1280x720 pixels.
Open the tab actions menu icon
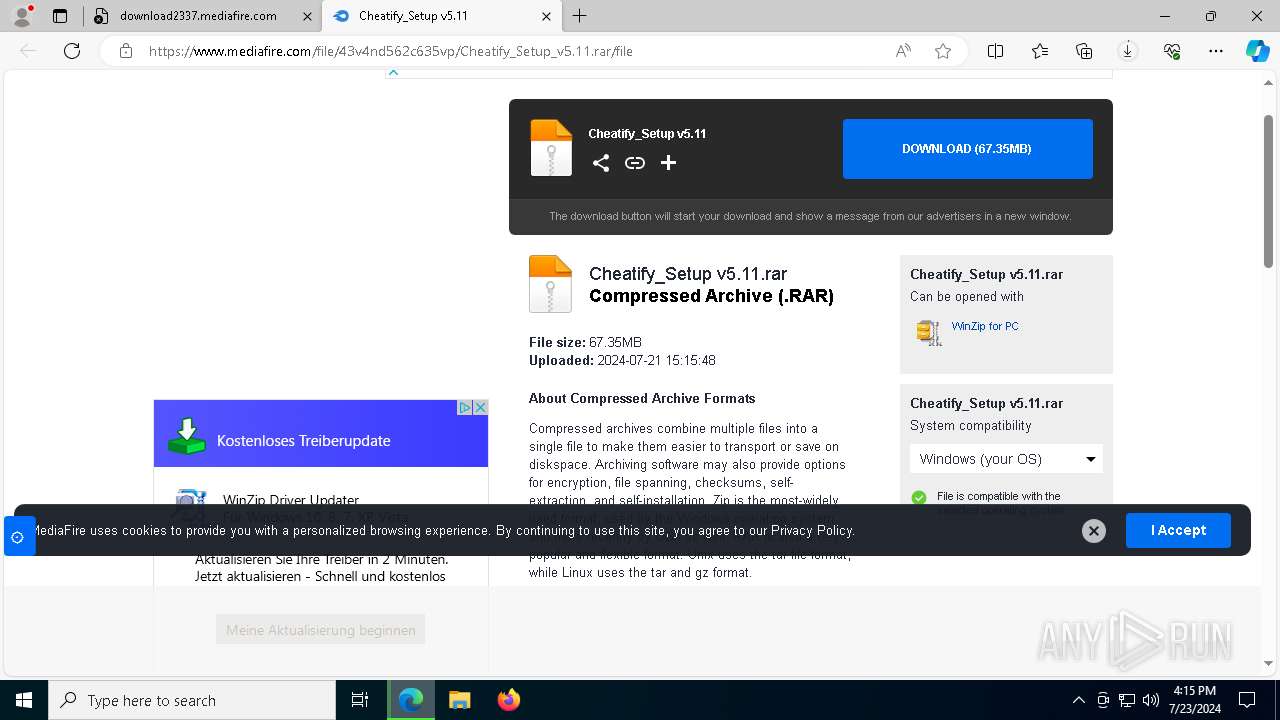pyautogui.click(x=60, y=16)
